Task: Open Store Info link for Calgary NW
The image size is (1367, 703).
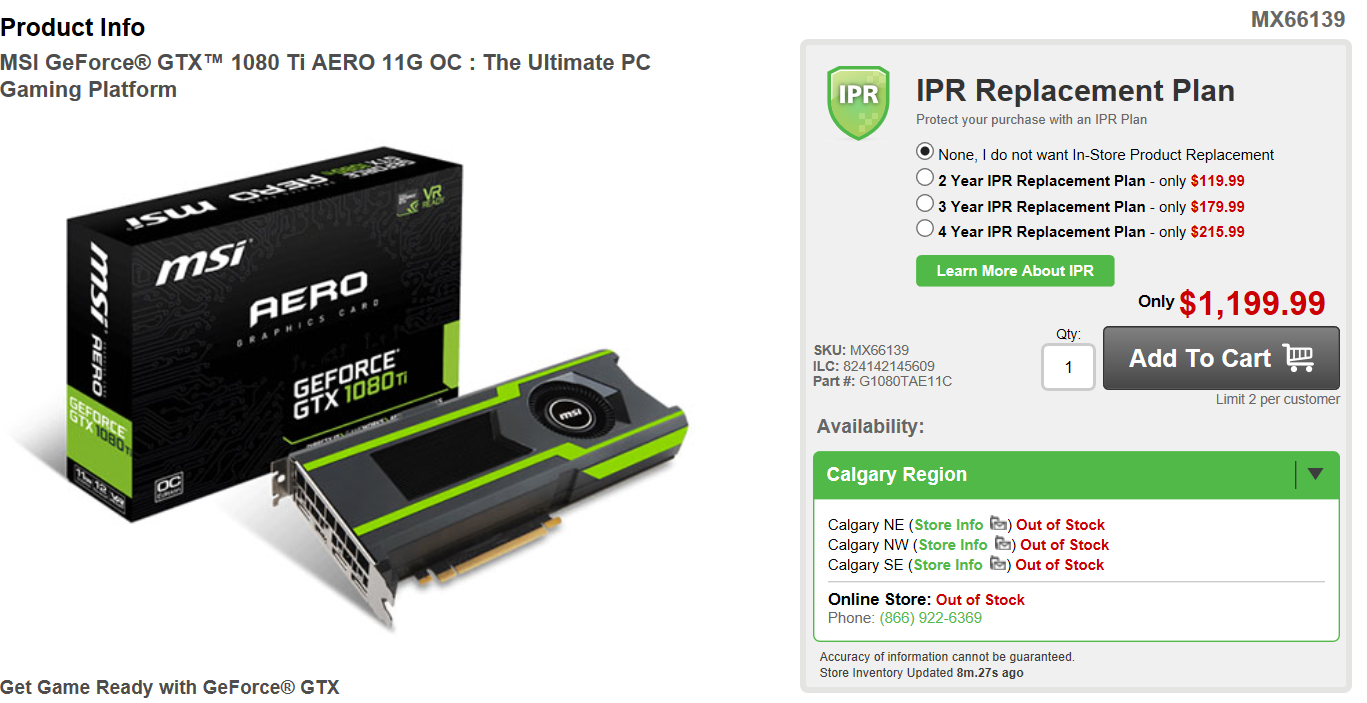Action: (953, 545)
